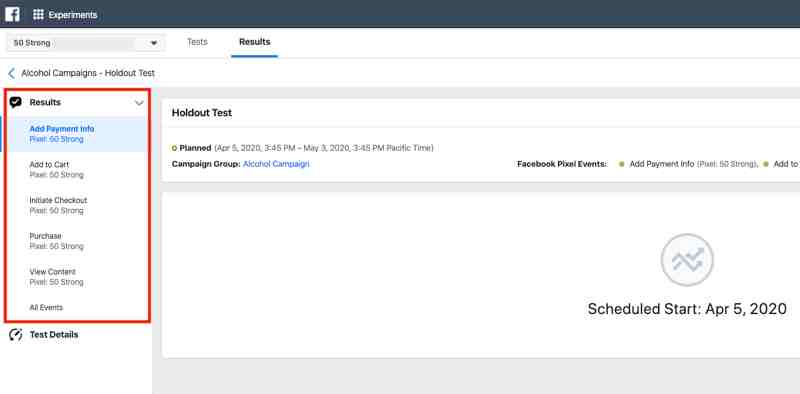
Task: Switch to the Tests tab
Action: click(197, 42)
